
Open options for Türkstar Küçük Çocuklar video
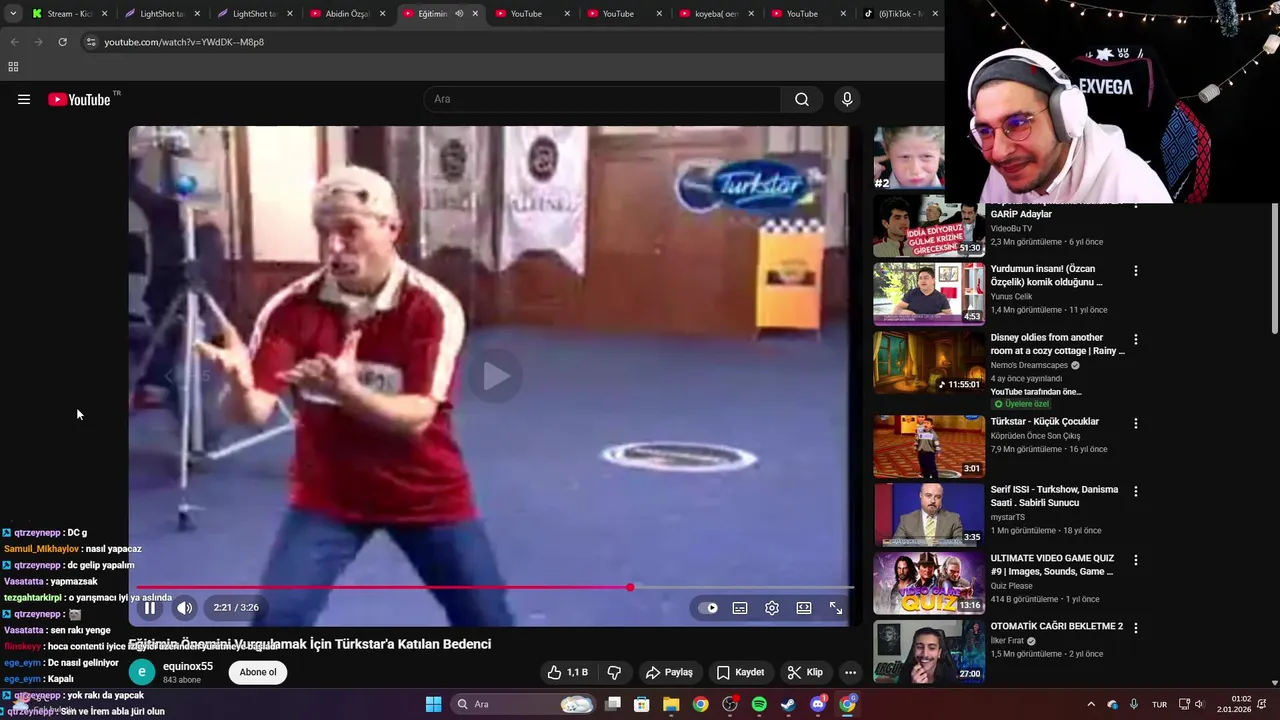click(1136, 423)
